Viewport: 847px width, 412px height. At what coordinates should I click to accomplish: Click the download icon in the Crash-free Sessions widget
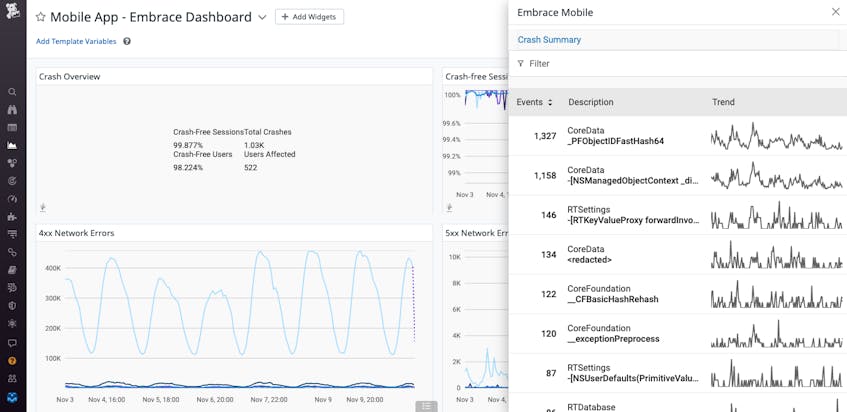pyautogui.click(x=449, y=207)
